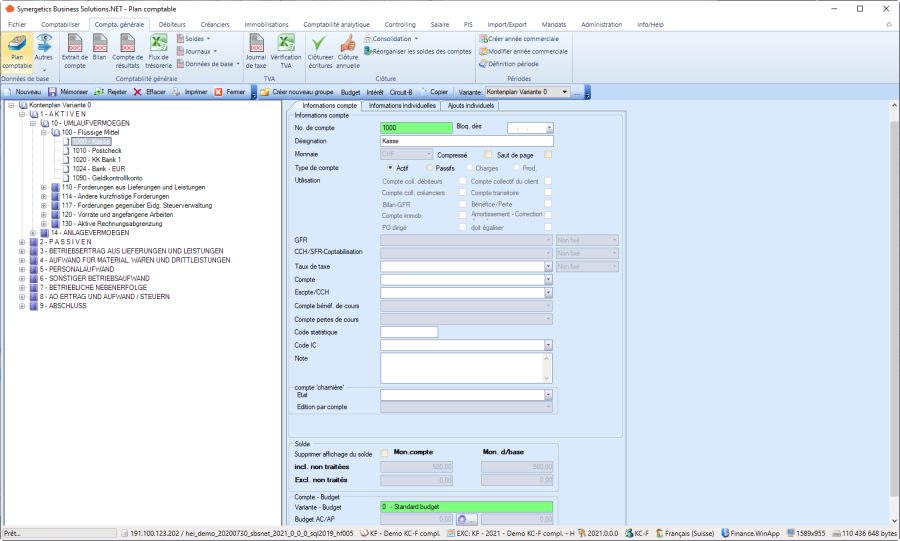900x541 pixels.
Task: Tick the Saut de page checkbox
Action: tap(548, 155)
